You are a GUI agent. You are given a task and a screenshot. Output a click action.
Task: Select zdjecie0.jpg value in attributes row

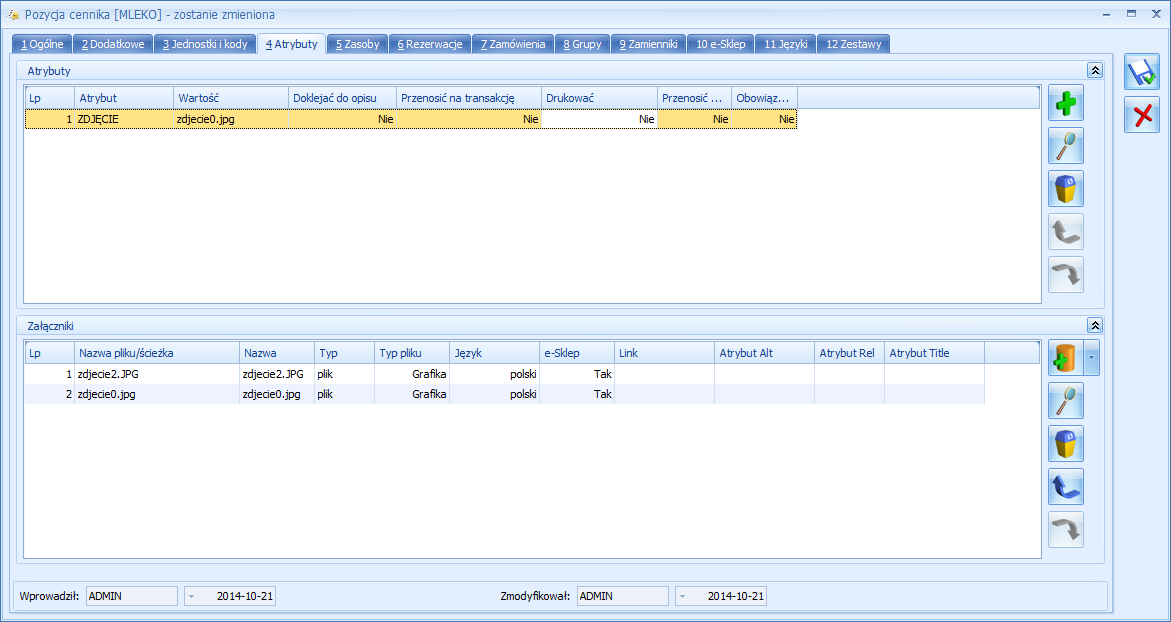tap(231, 119)
